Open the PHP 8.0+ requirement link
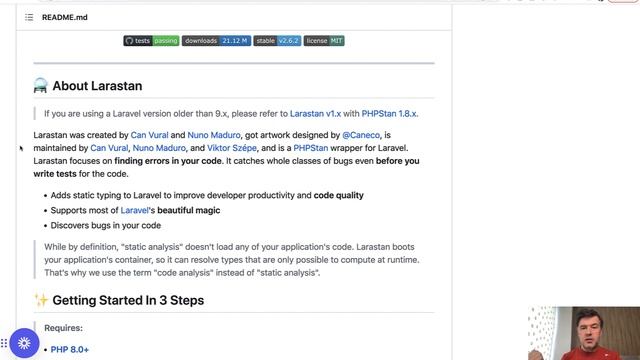The height and width of the screenshot is (360, 640). click(69, 349)
